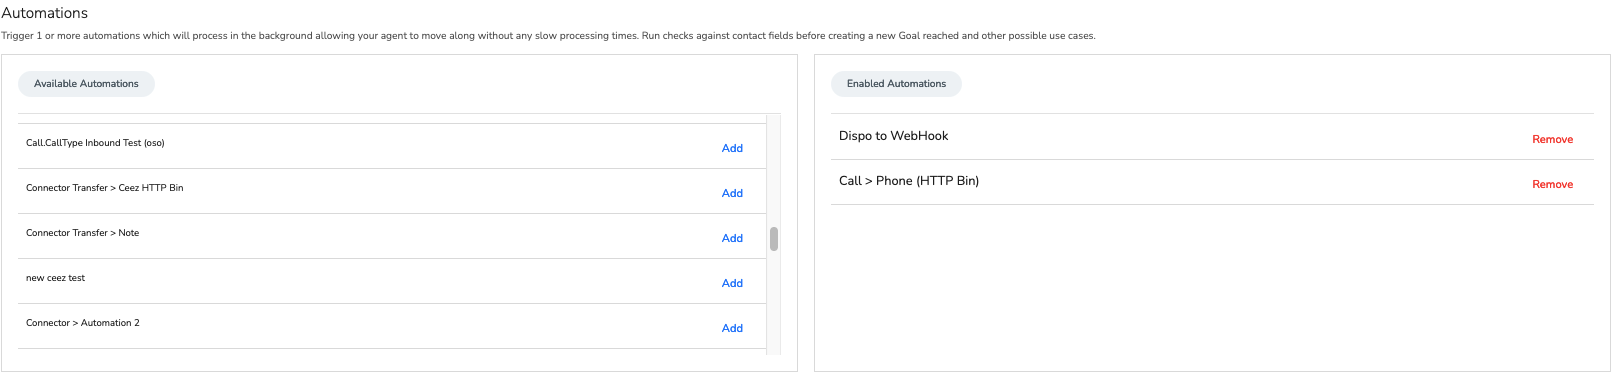Select the new ceez test row label
The width and height of the screenshot is (1617, 381).
tap(55, 278)
